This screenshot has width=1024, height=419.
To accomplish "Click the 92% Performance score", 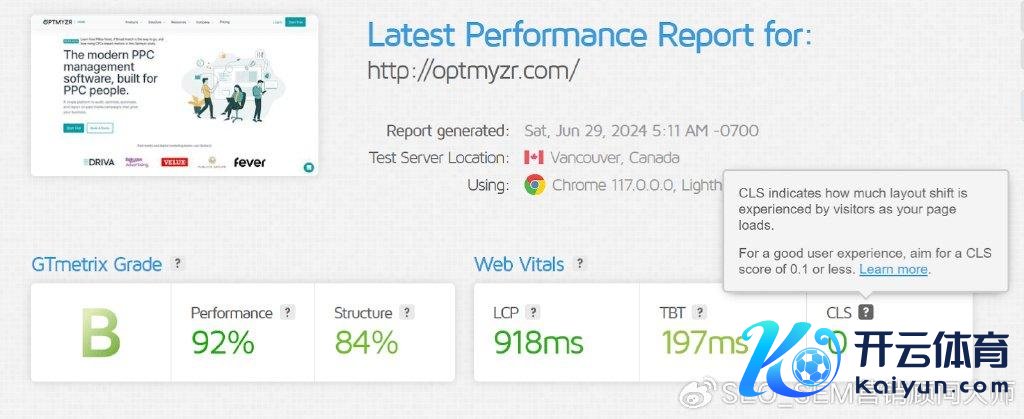I will [x=222, y=342].
